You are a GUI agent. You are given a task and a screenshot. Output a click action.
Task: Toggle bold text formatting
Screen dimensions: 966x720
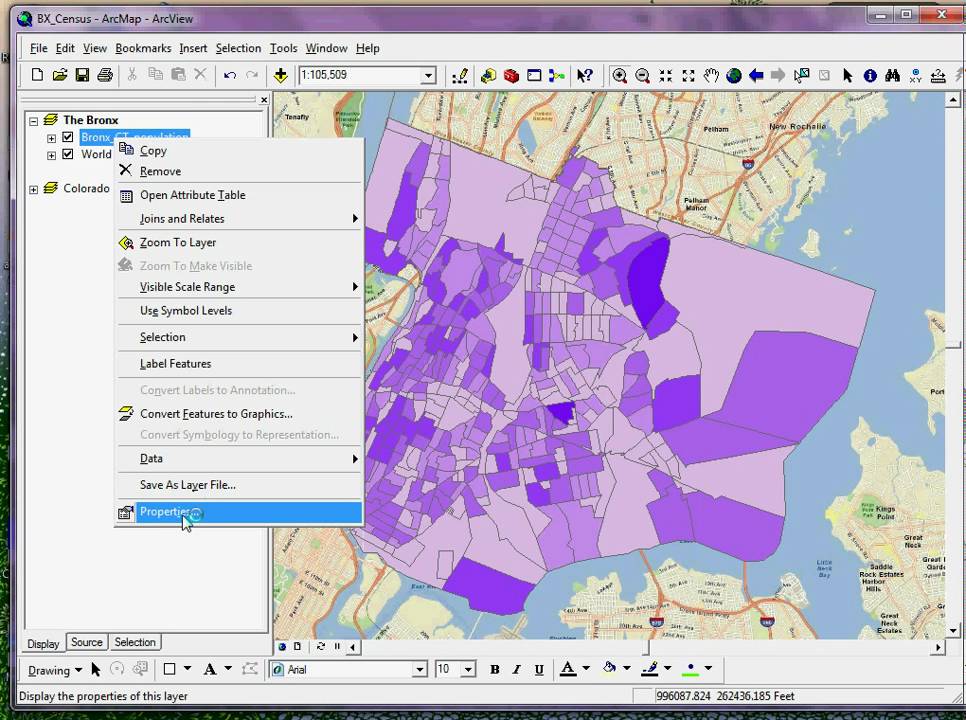tap(494, 669)
